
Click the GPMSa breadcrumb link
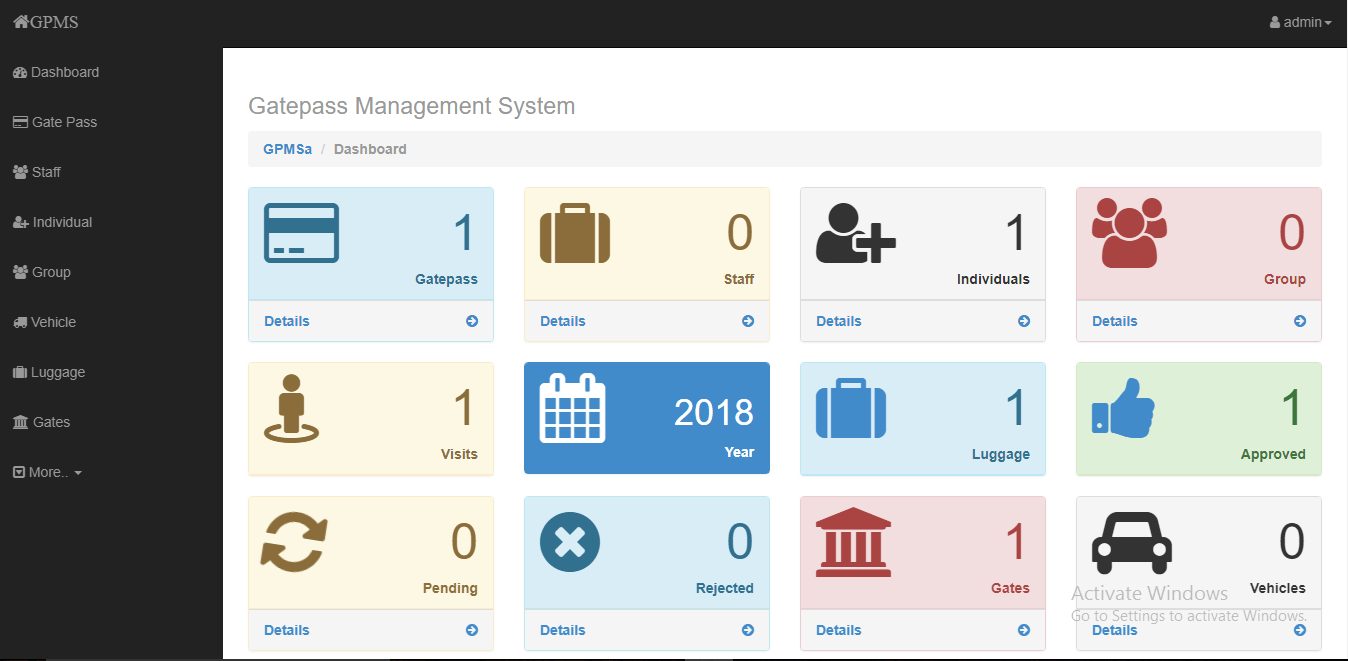[287, 148]
